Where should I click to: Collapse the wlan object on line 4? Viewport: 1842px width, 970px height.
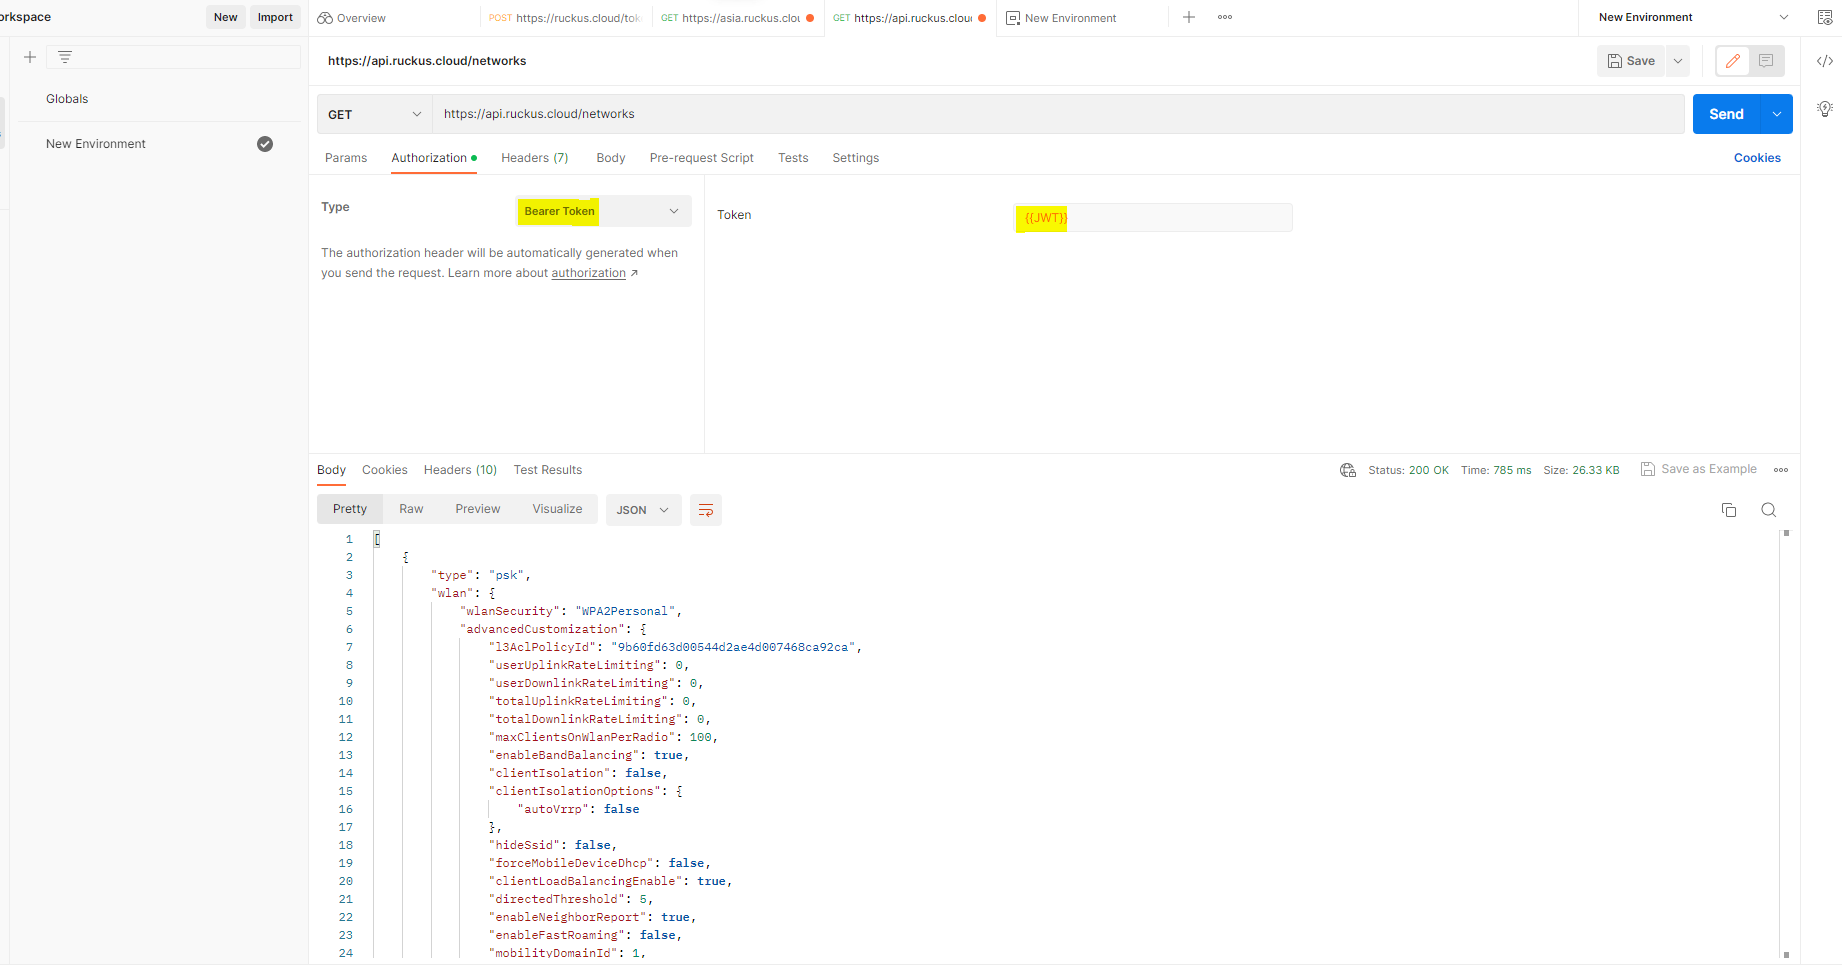coord(492,593)
